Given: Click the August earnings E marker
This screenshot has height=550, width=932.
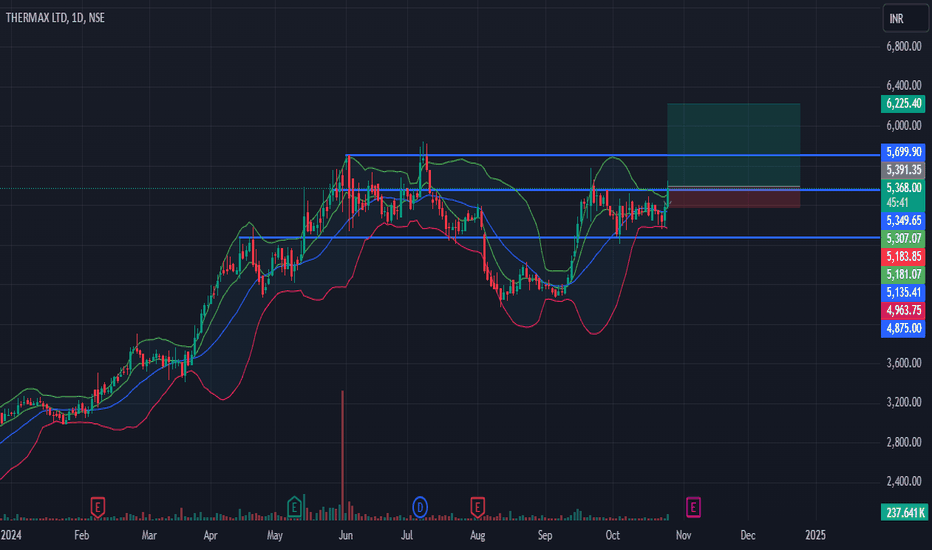Looking at the screenshot, I should (x=477, y=507).
